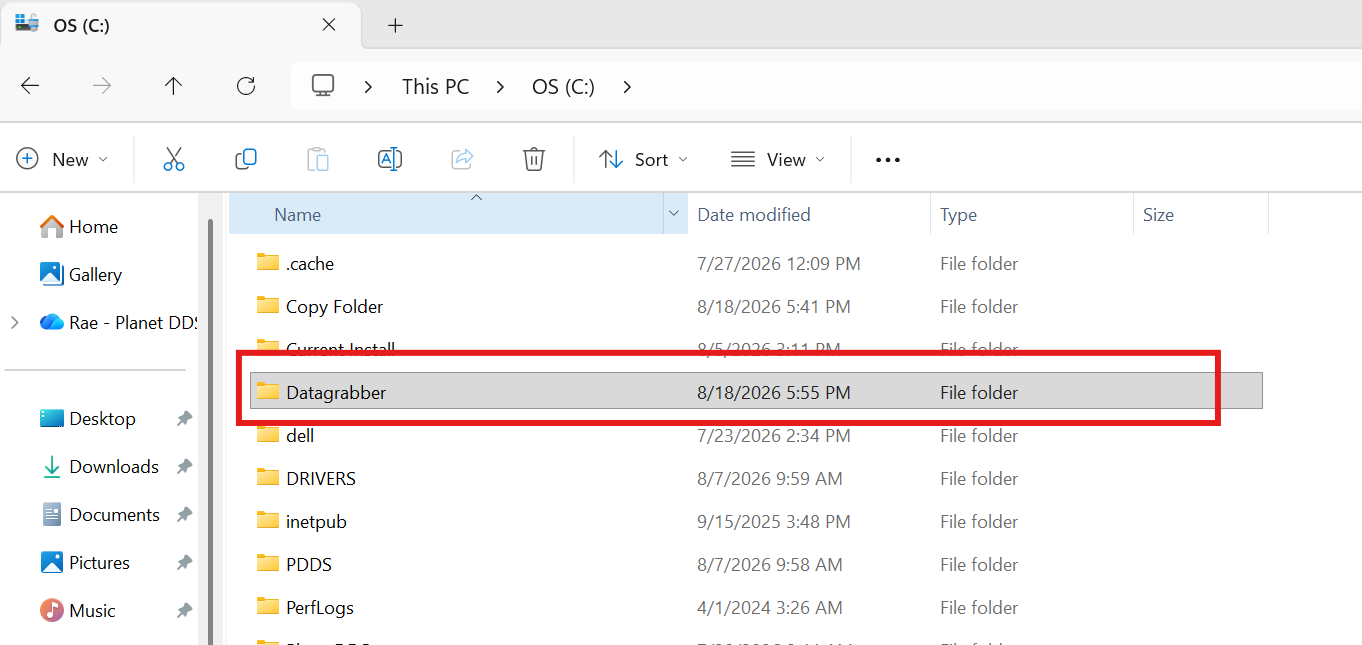Click the 9/15/2025 3:48 PM date cell

click(x=774, y=522)
